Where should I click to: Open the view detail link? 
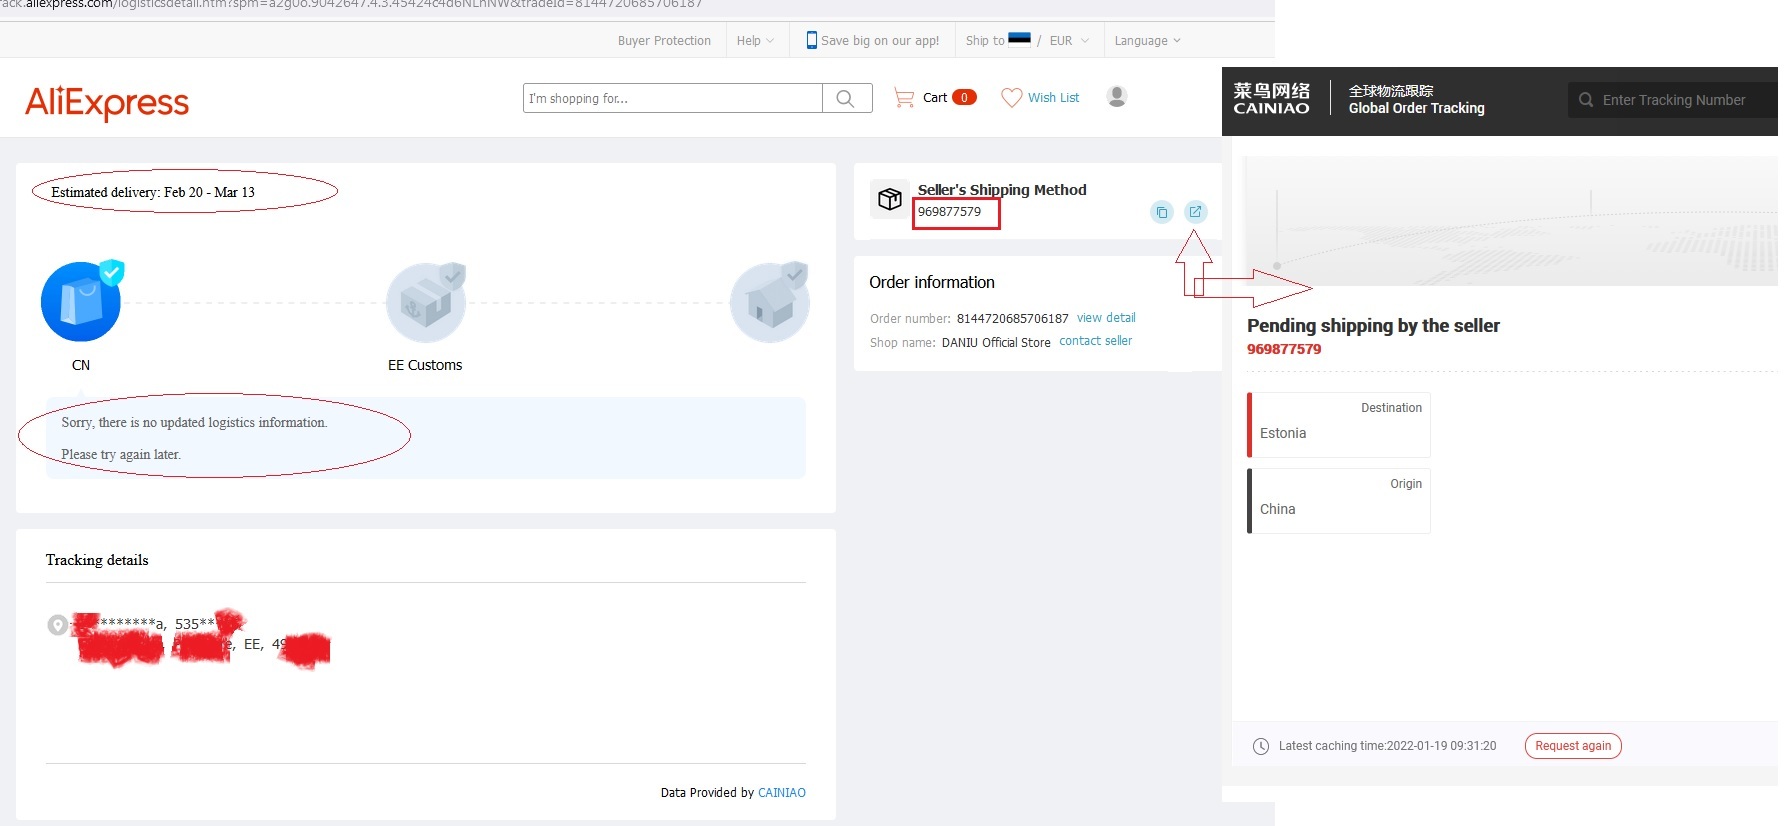tap(1106, 318)
